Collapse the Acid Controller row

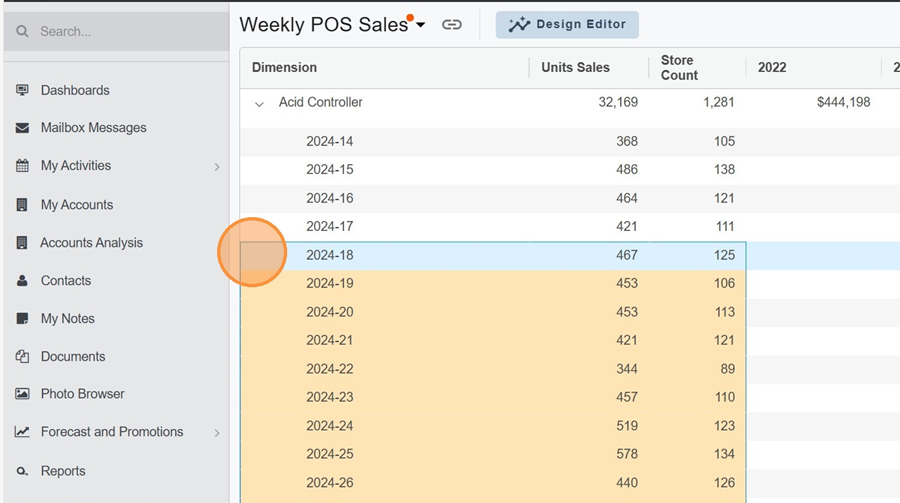(260, 103)
